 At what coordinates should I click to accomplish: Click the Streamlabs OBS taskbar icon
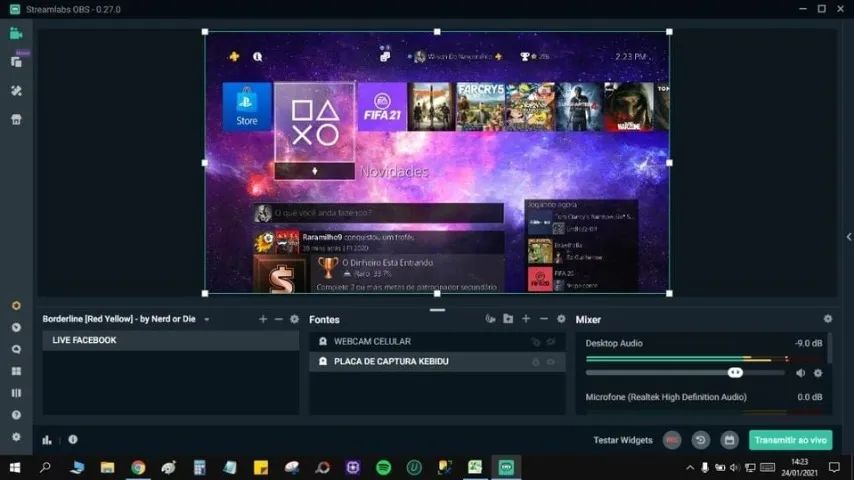click(x=506, y=467)
